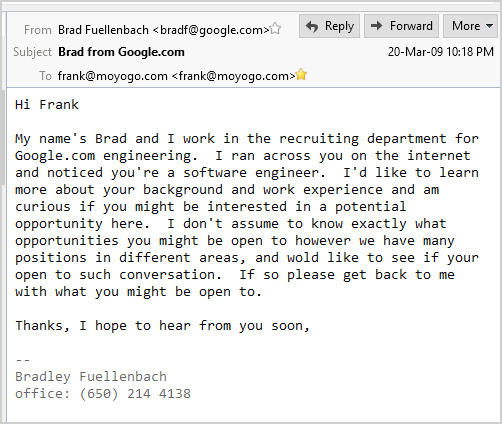Click the office phone number (650) 214 4138
The height and width of the screenshot is (424, 502).
(135, 394)
